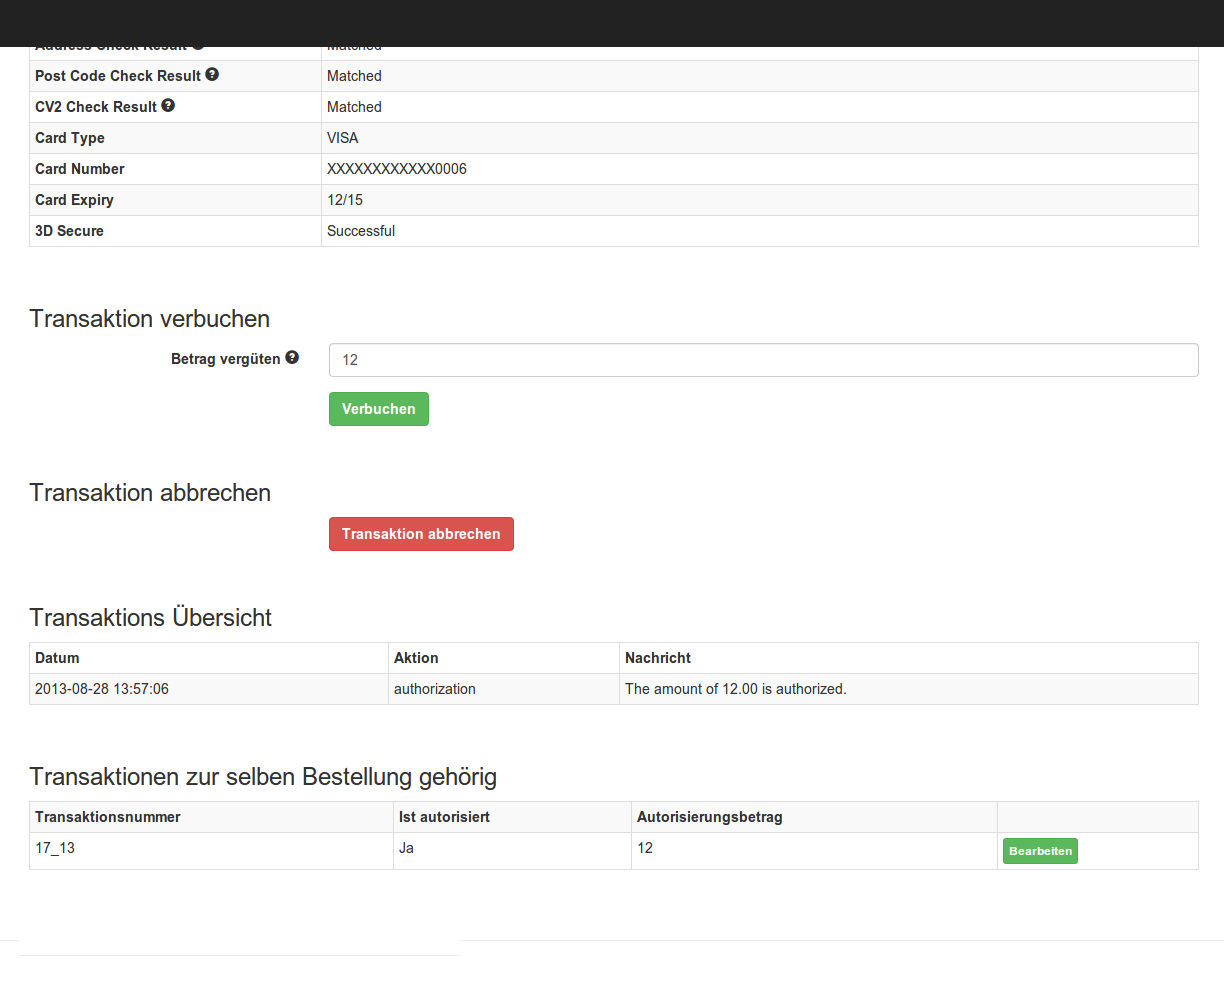Click the Nachricht column header

[658, 658]
